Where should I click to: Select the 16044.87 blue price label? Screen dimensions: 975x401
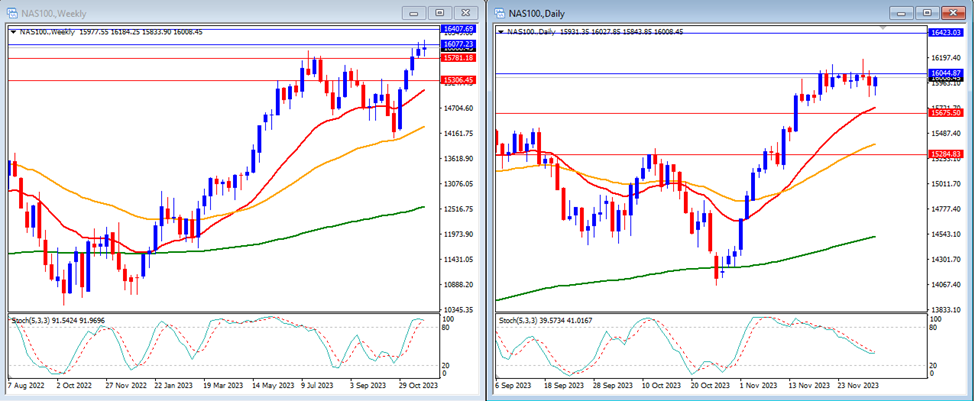point(946,73)
